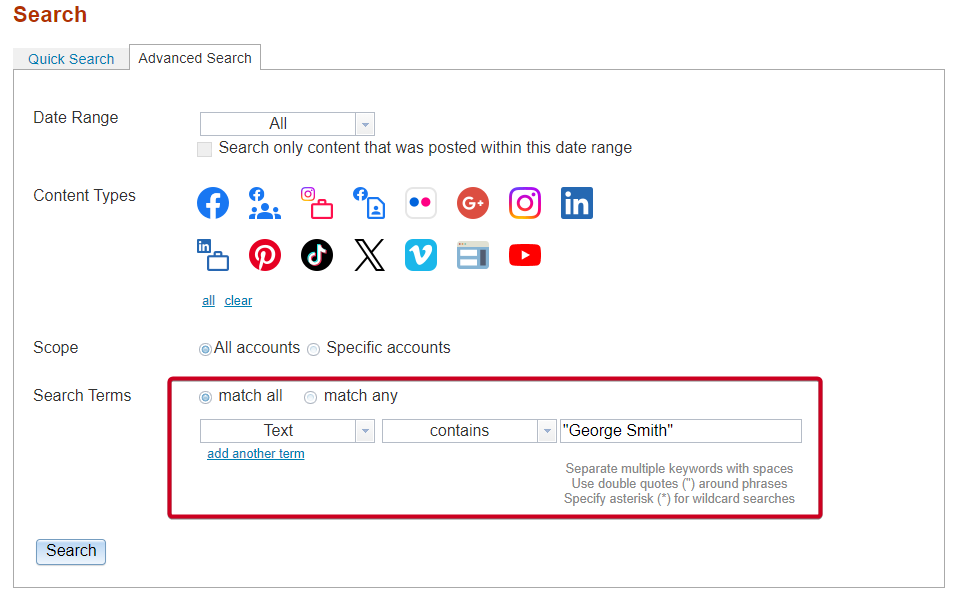
Task: Select the Instagram Business content type icon
Action: (x=317, y=203)
